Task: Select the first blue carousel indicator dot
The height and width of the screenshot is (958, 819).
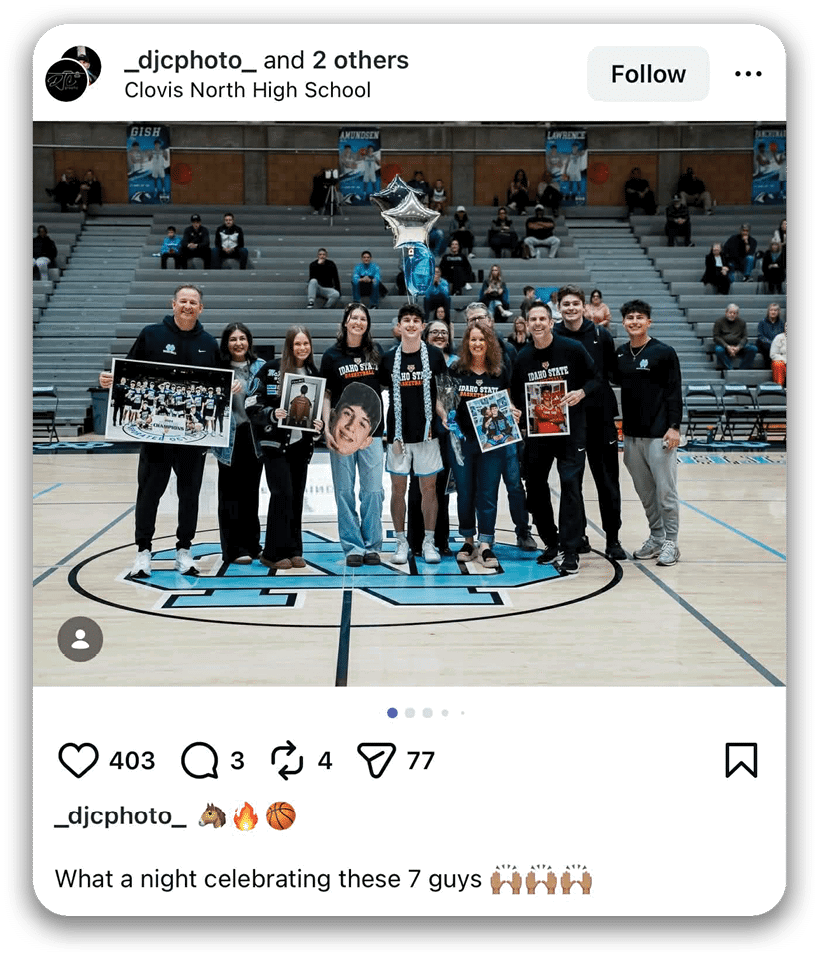Action: (x=392, y=712)
